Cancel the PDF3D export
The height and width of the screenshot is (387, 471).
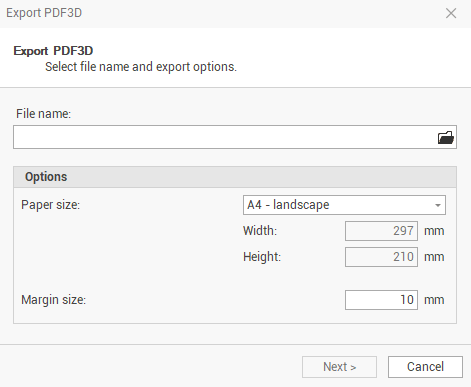click(425, 367)
